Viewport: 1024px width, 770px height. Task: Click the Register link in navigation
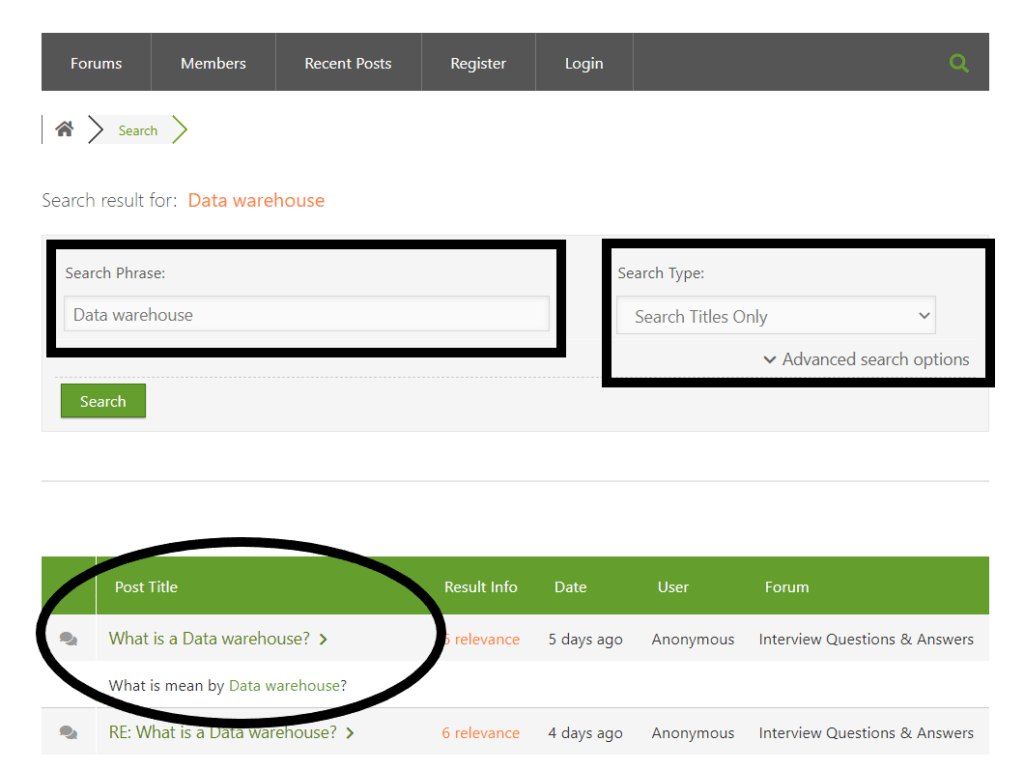[x=478, y=62]
